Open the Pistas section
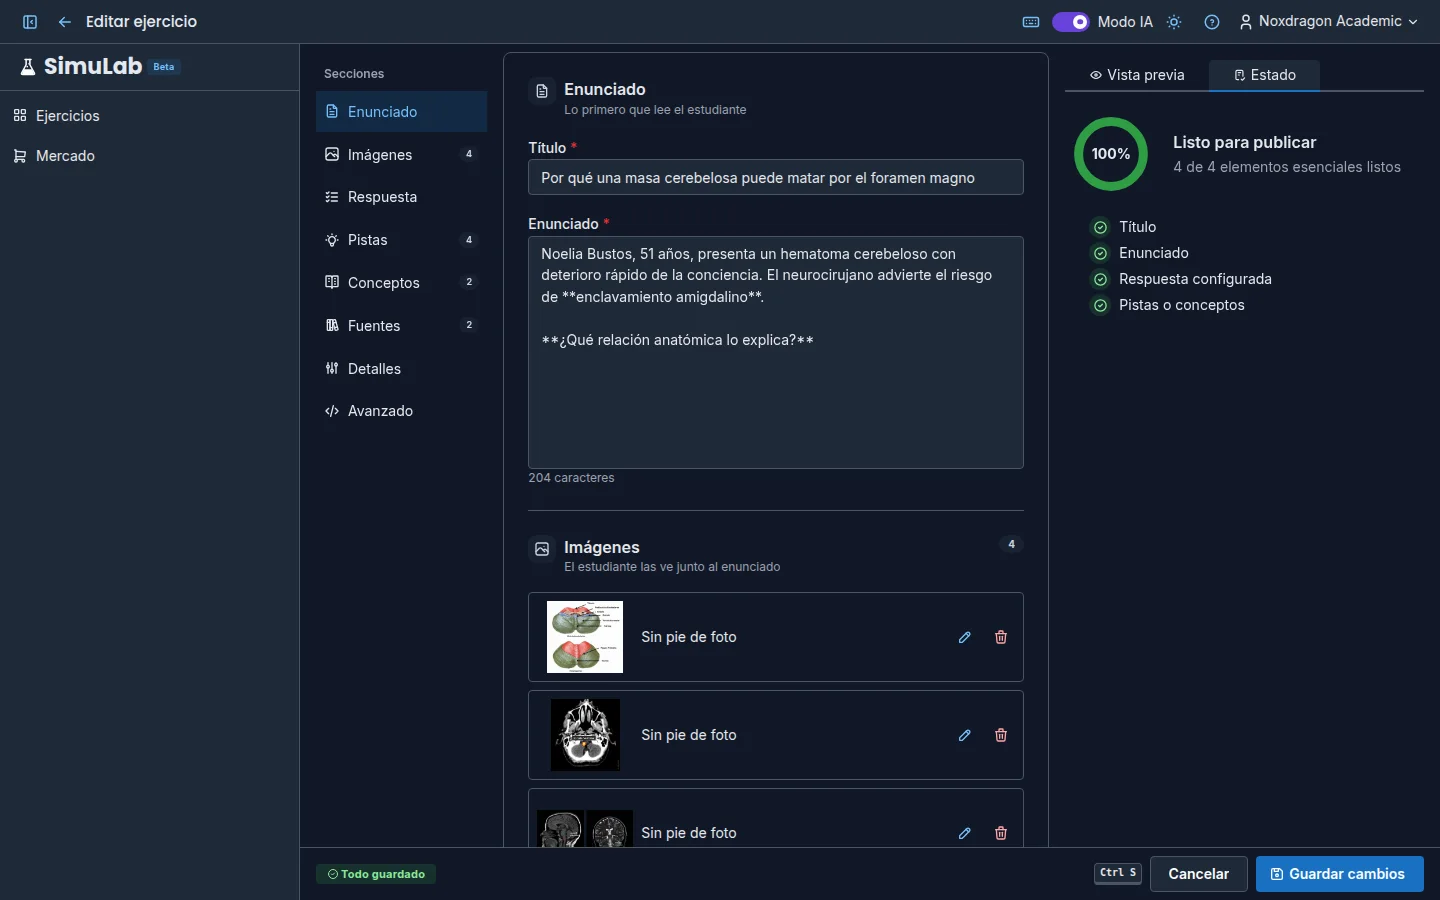The width and height of the screenshot is (1440, 900). point(402,240)
